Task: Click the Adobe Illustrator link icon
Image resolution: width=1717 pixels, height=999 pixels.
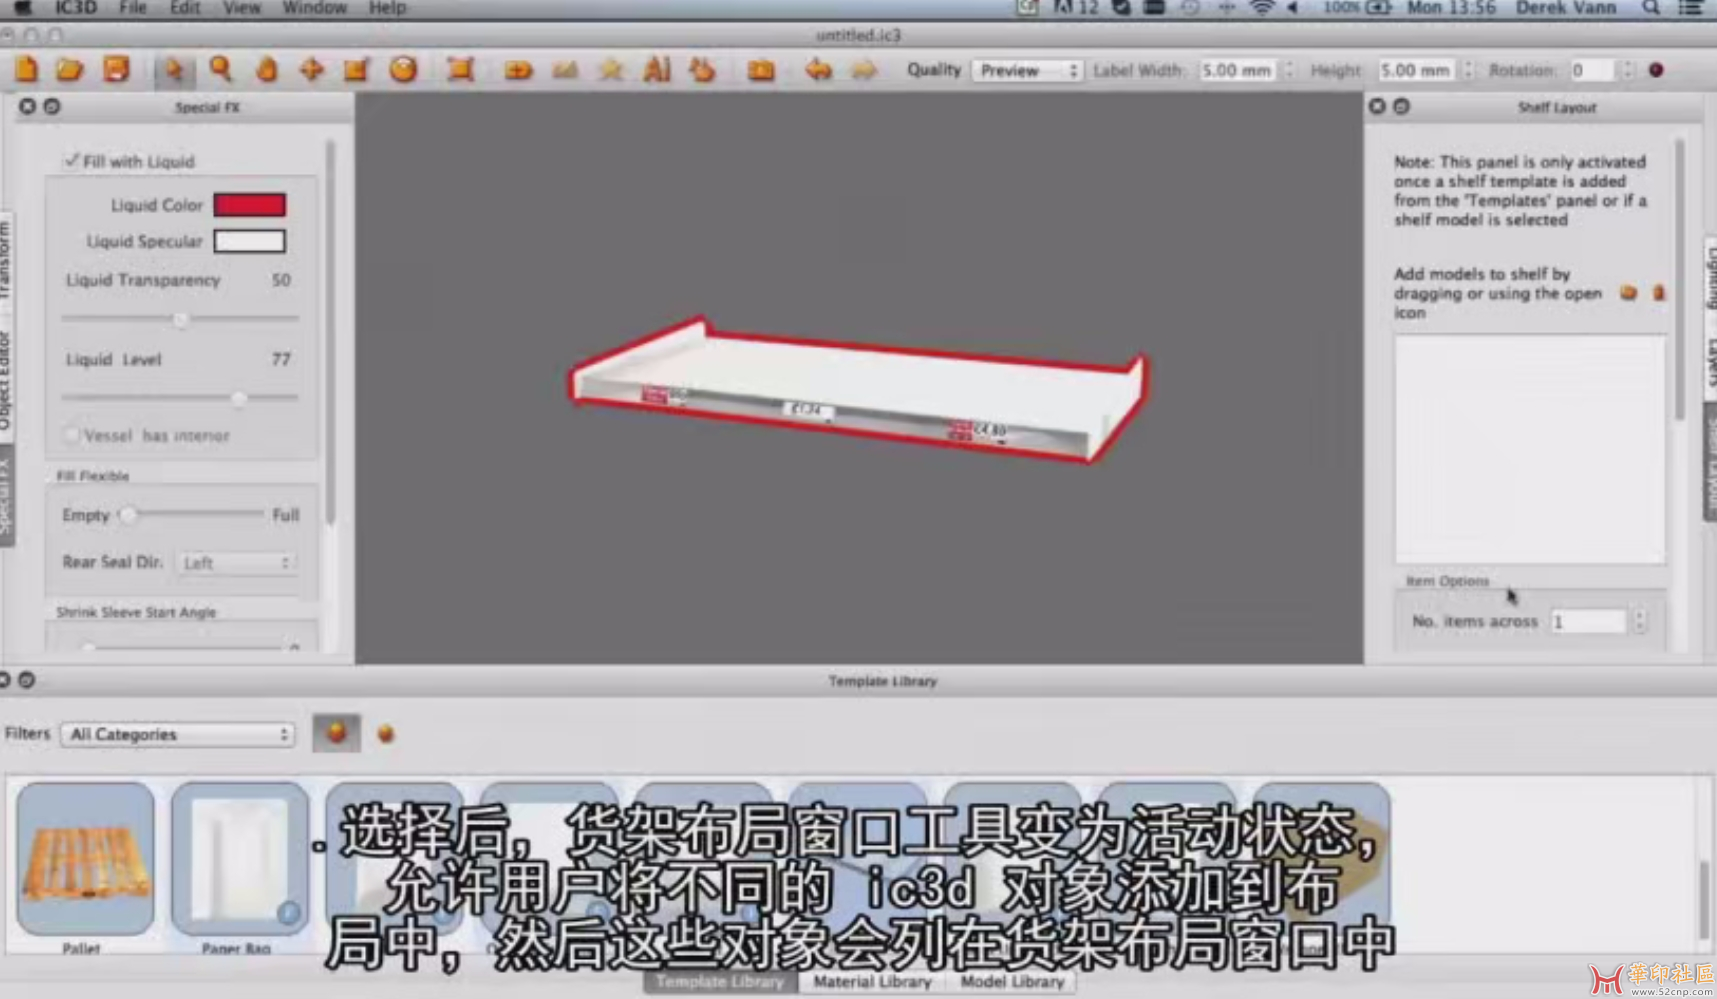Action: tap(657, 70)
